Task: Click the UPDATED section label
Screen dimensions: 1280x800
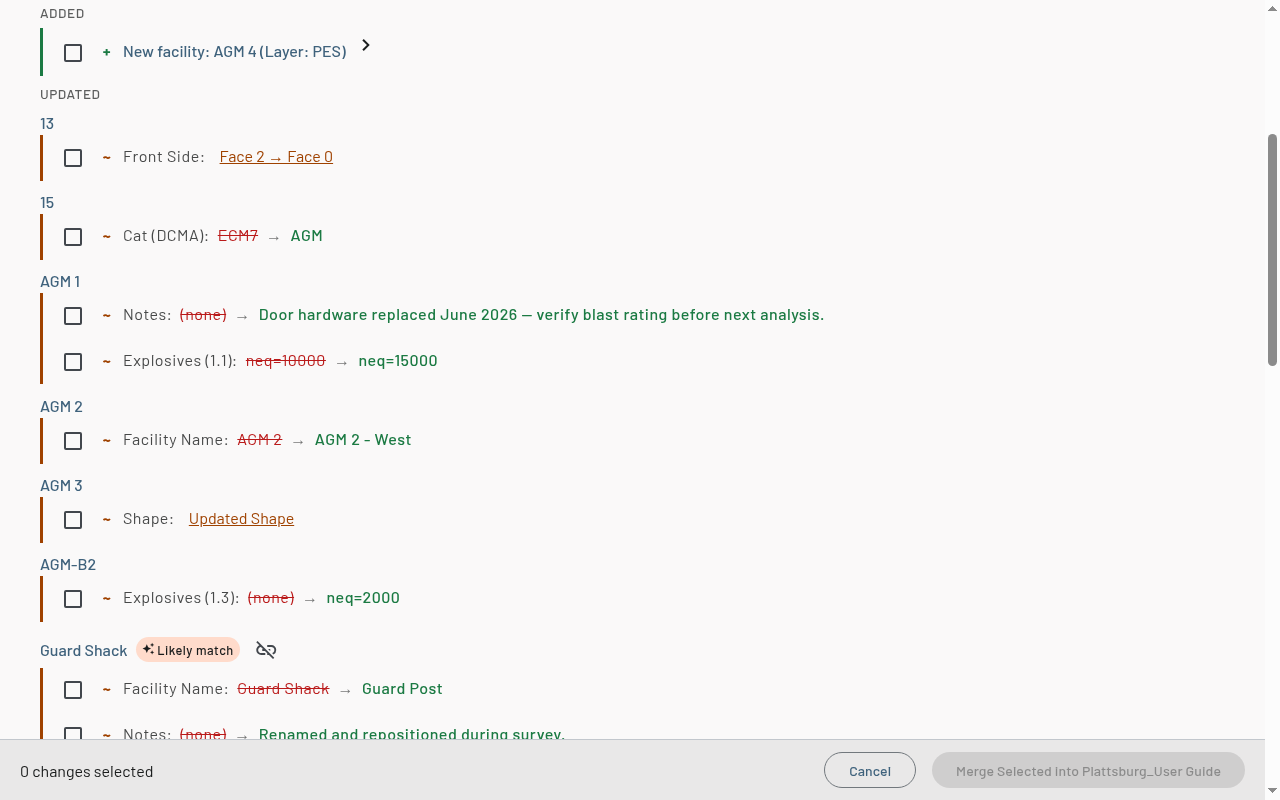Action: tap(70, 95)
